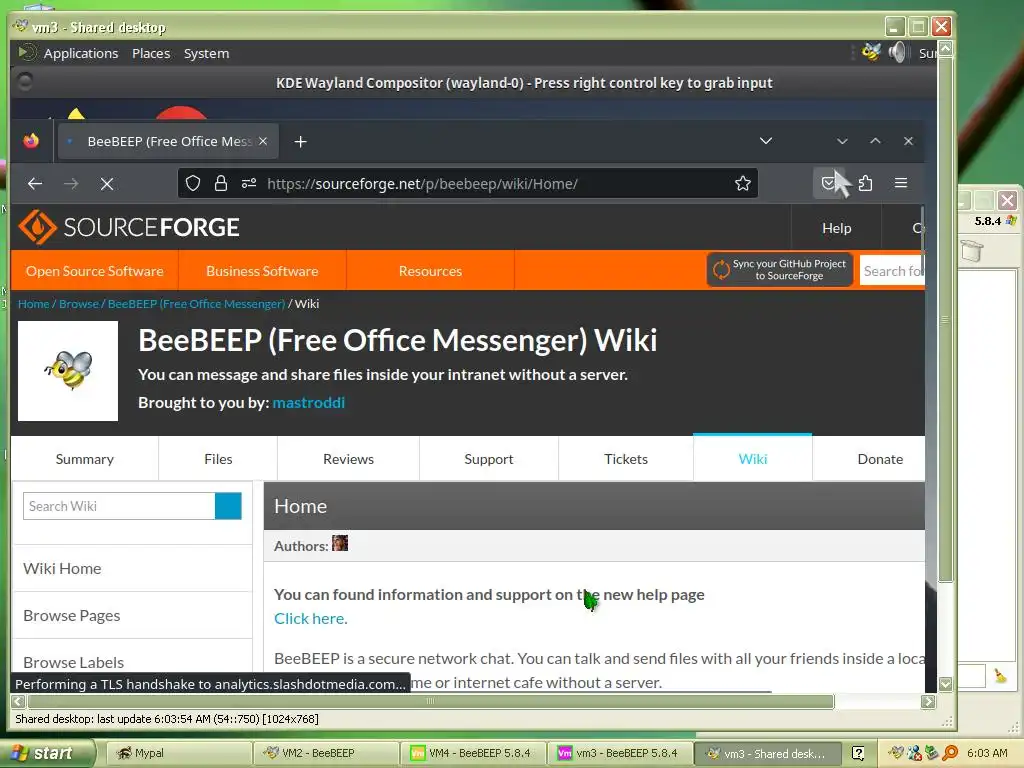
Task: Click the trash bin icon in the background window
Action: (x=972, y=250)
